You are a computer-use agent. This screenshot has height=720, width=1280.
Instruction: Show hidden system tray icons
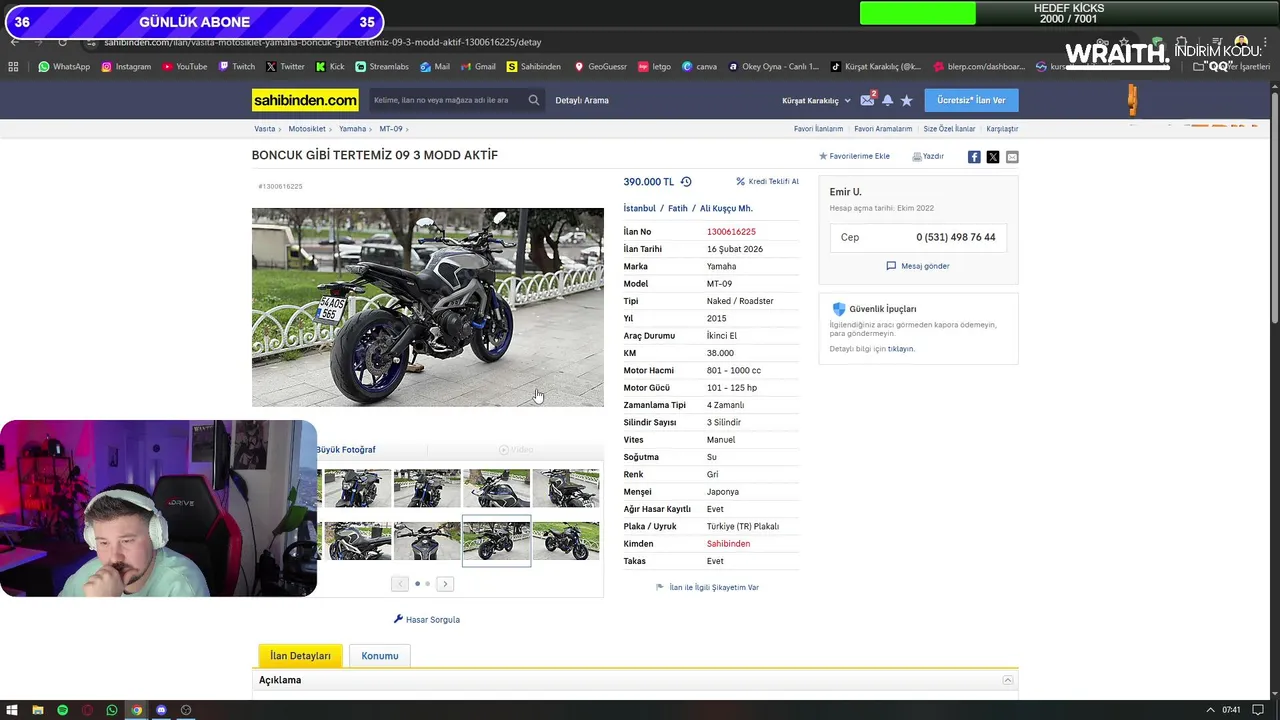coord(1210,710)
